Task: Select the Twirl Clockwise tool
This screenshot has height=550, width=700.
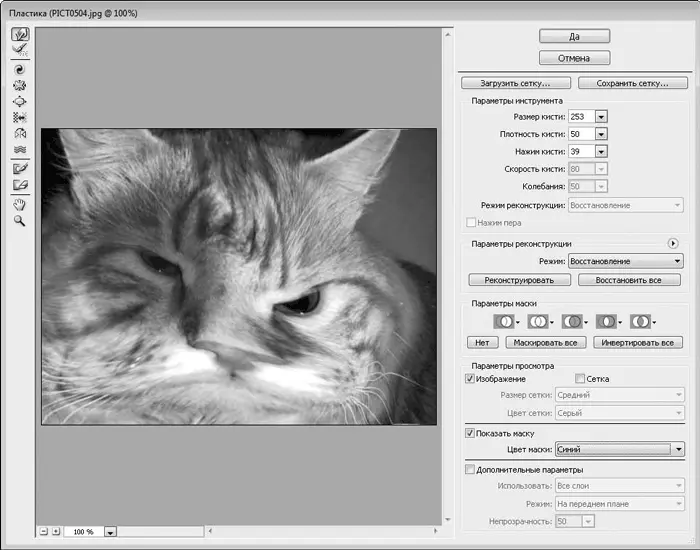Action: click(x=19, y=70)
